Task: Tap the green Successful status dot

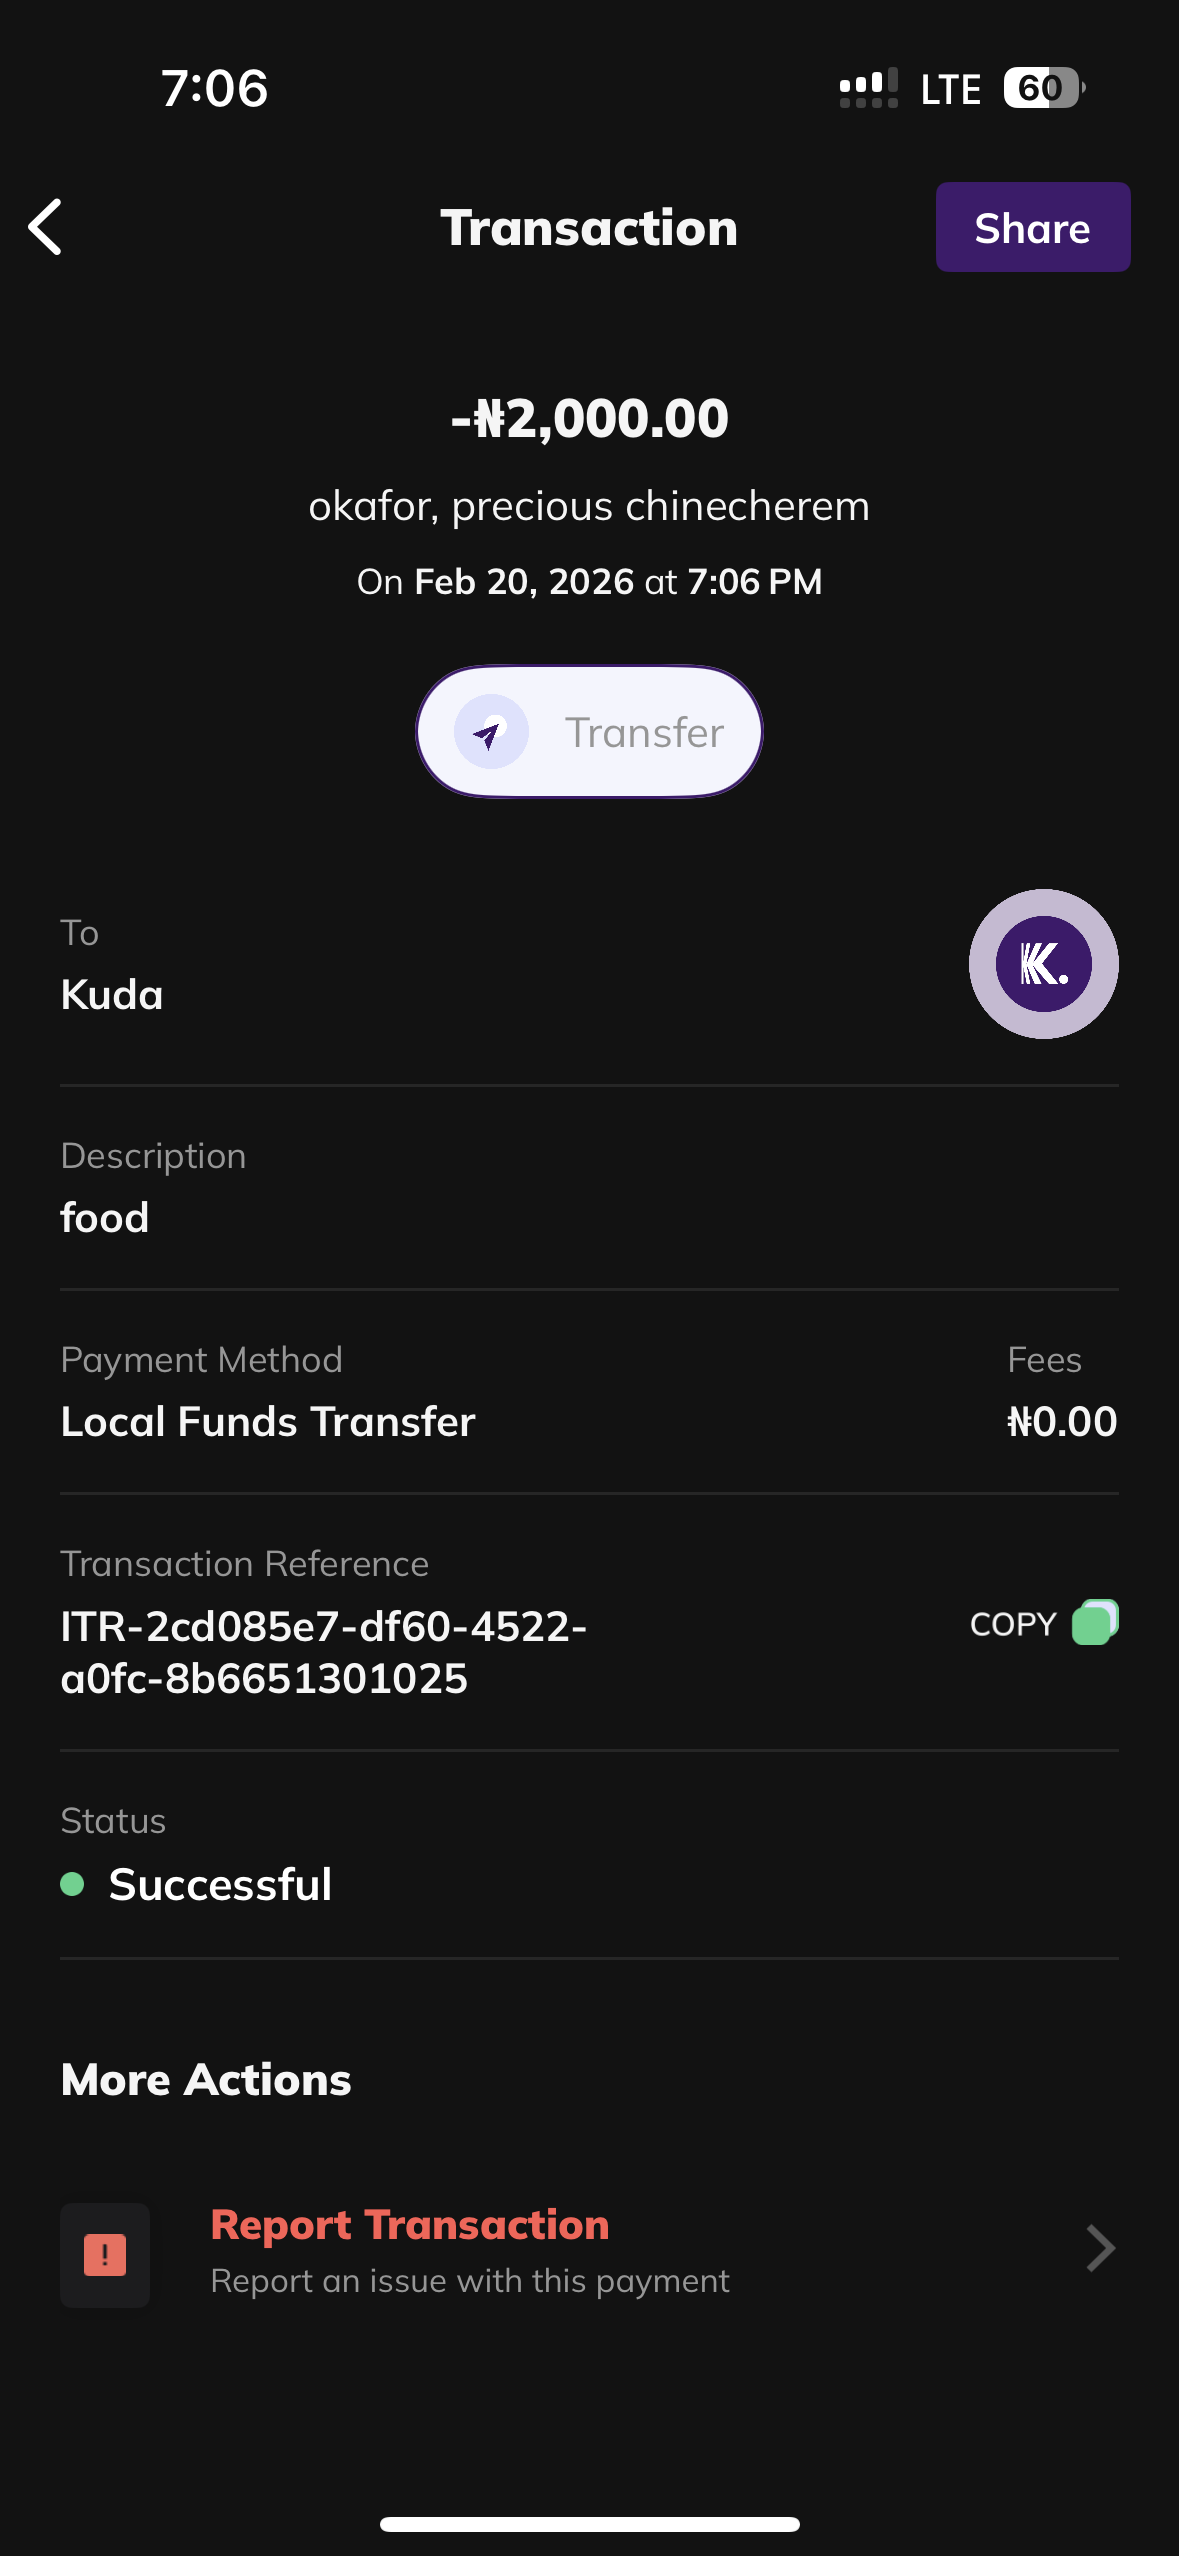Action: coord(72,1884)
